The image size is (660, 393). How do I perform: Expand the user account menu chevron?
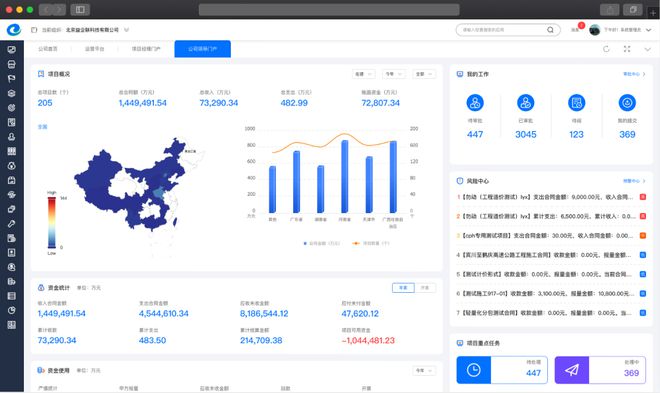(648, 30)
